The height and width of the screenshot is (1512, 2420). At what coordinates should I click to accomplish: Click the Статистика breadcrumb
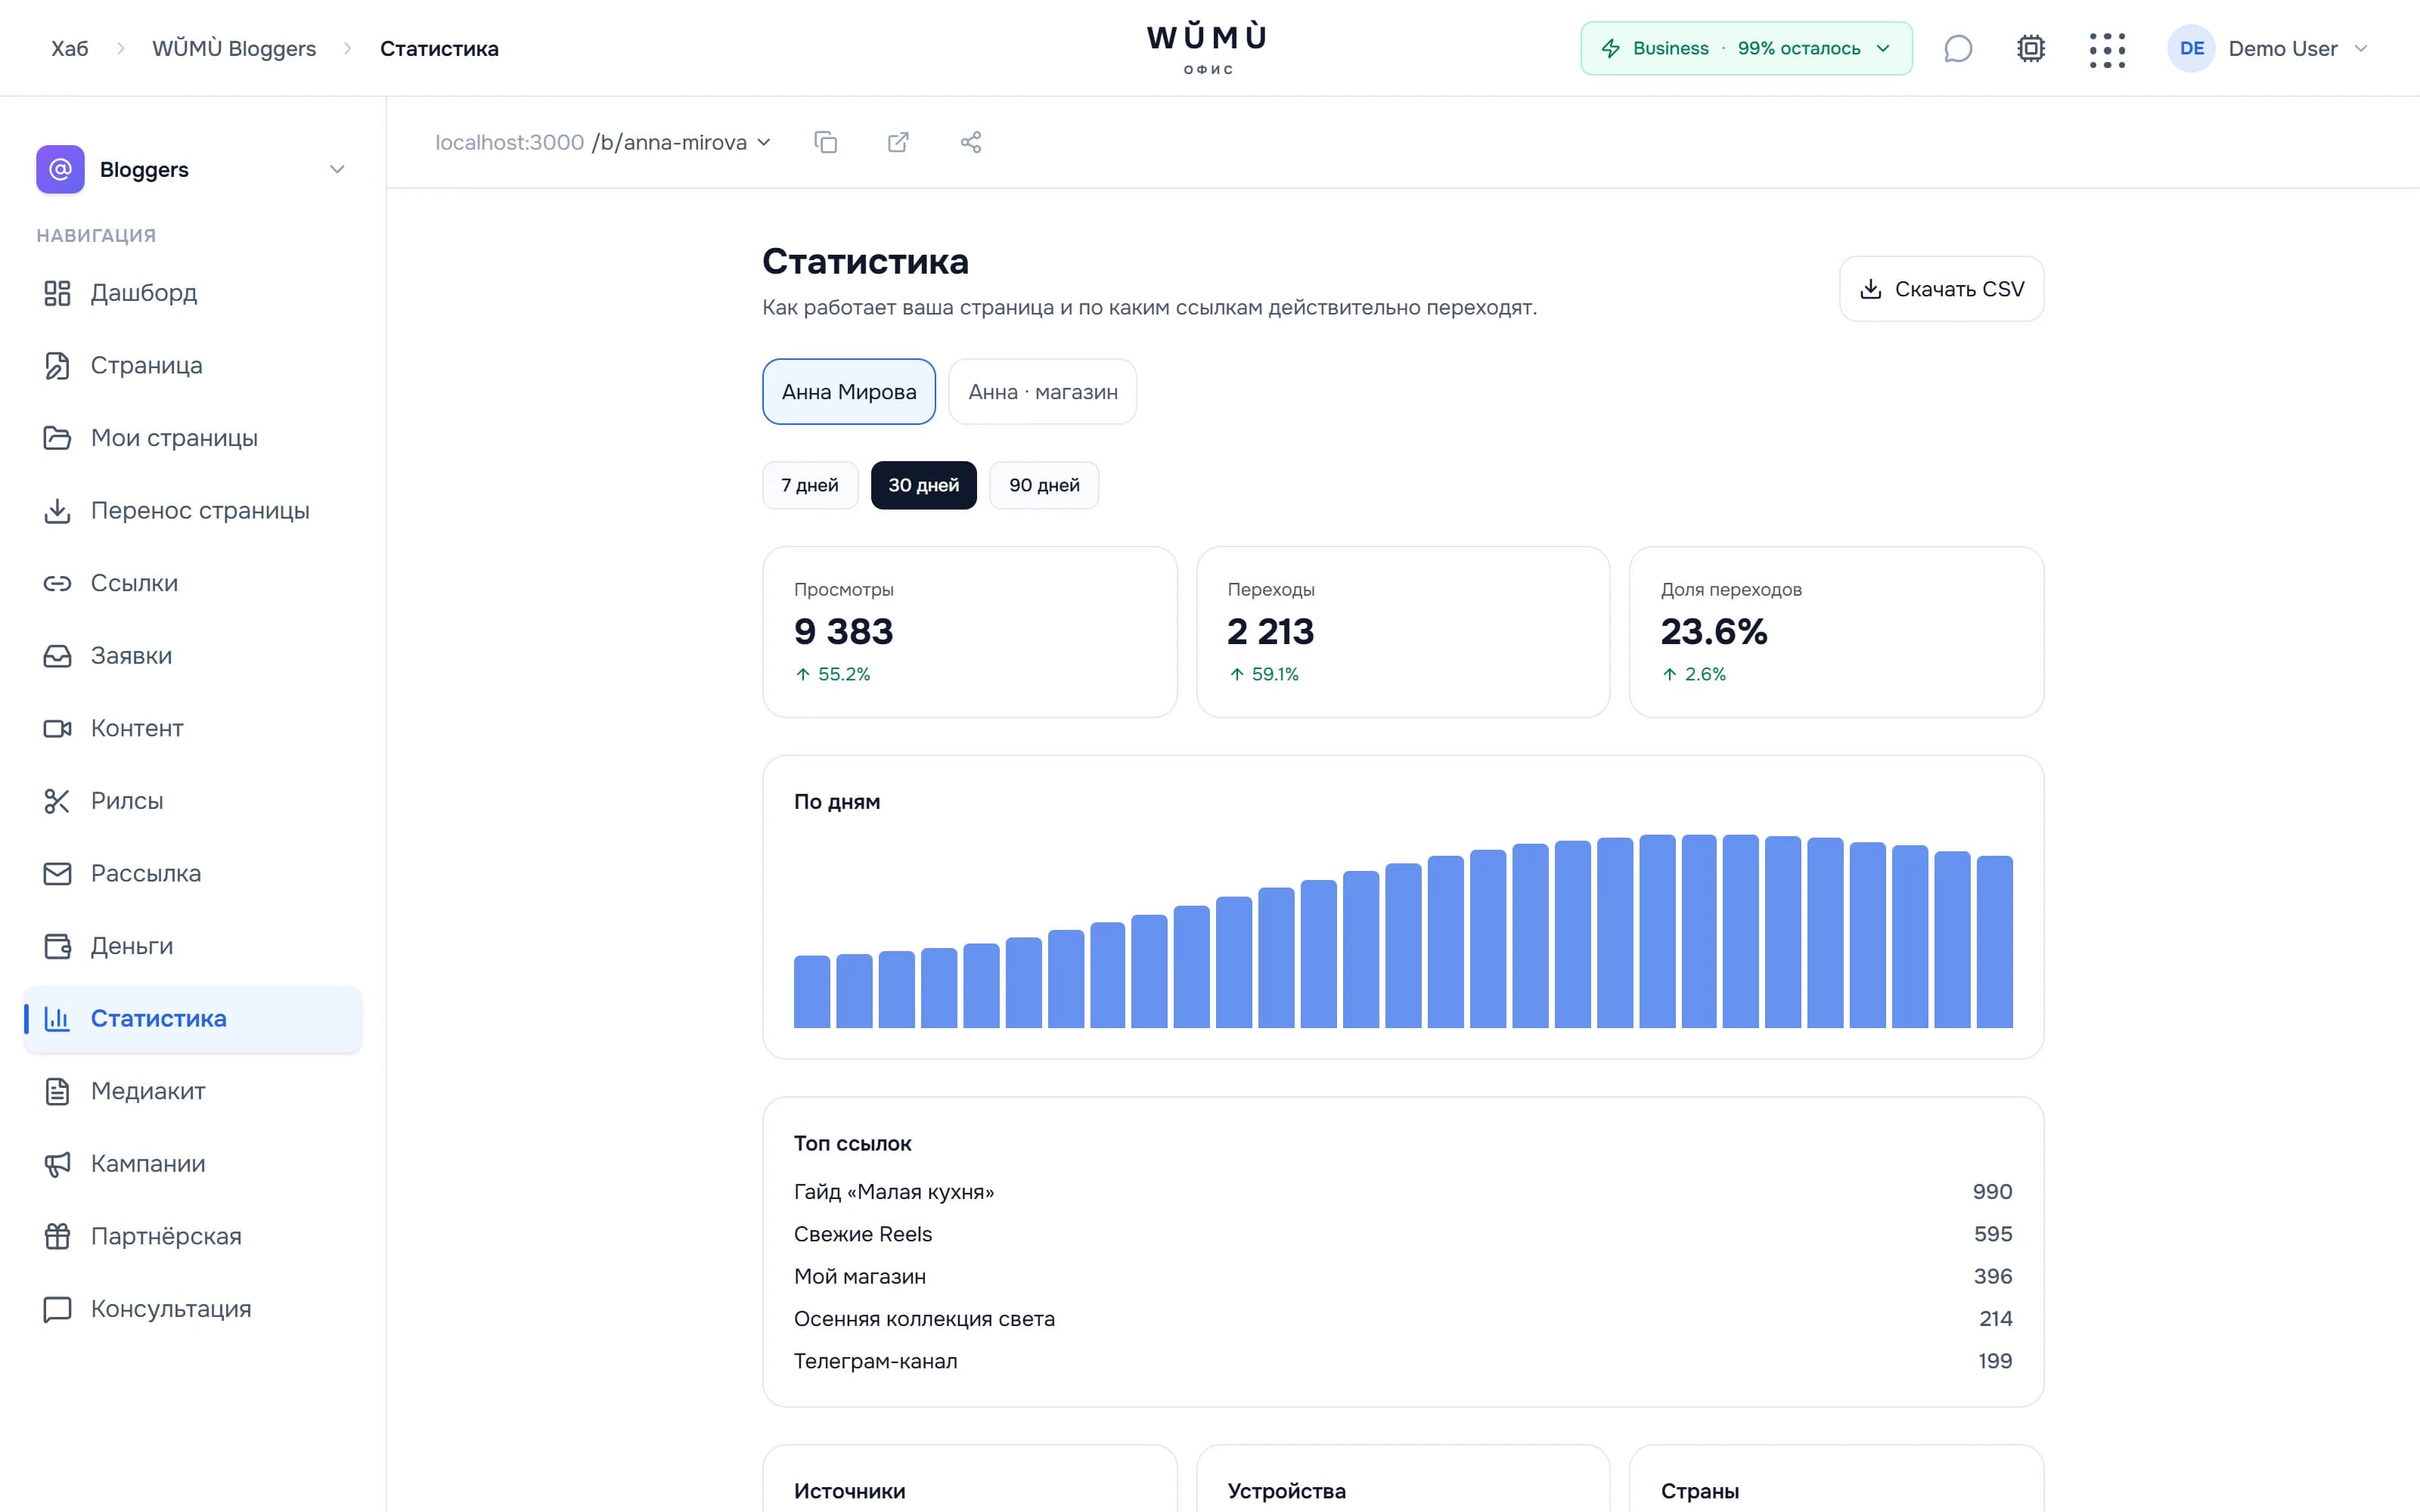[439, 48]
